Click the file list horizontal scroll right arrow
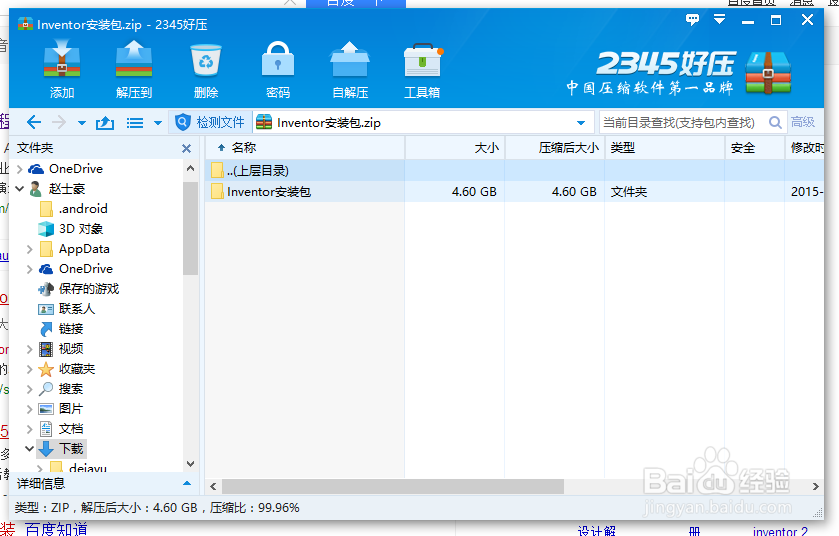The image size is (839, 536). 815,486
